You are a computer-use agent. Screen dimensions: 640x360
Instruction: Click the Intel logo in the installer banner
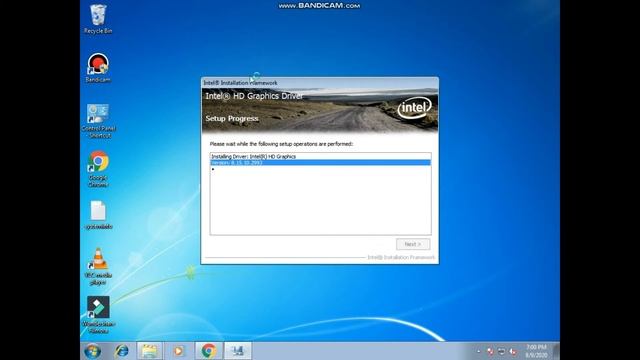click(x=414, y=108)
